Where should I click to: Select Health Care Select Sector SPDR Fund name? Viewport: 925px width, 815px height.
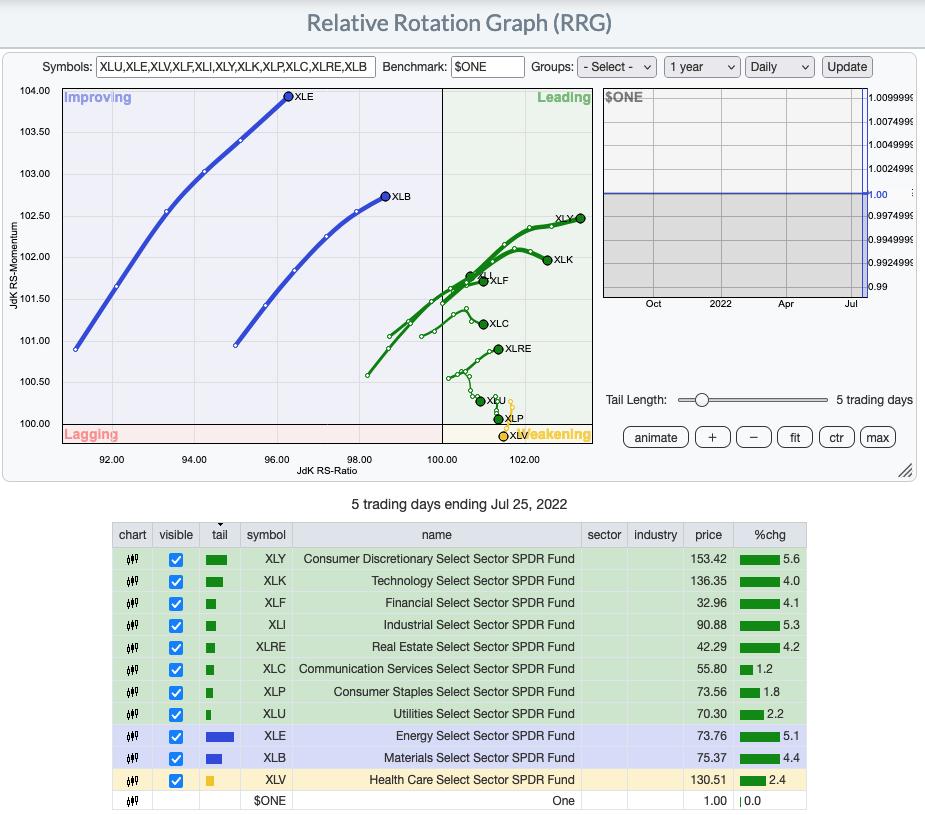pos(472,780)
